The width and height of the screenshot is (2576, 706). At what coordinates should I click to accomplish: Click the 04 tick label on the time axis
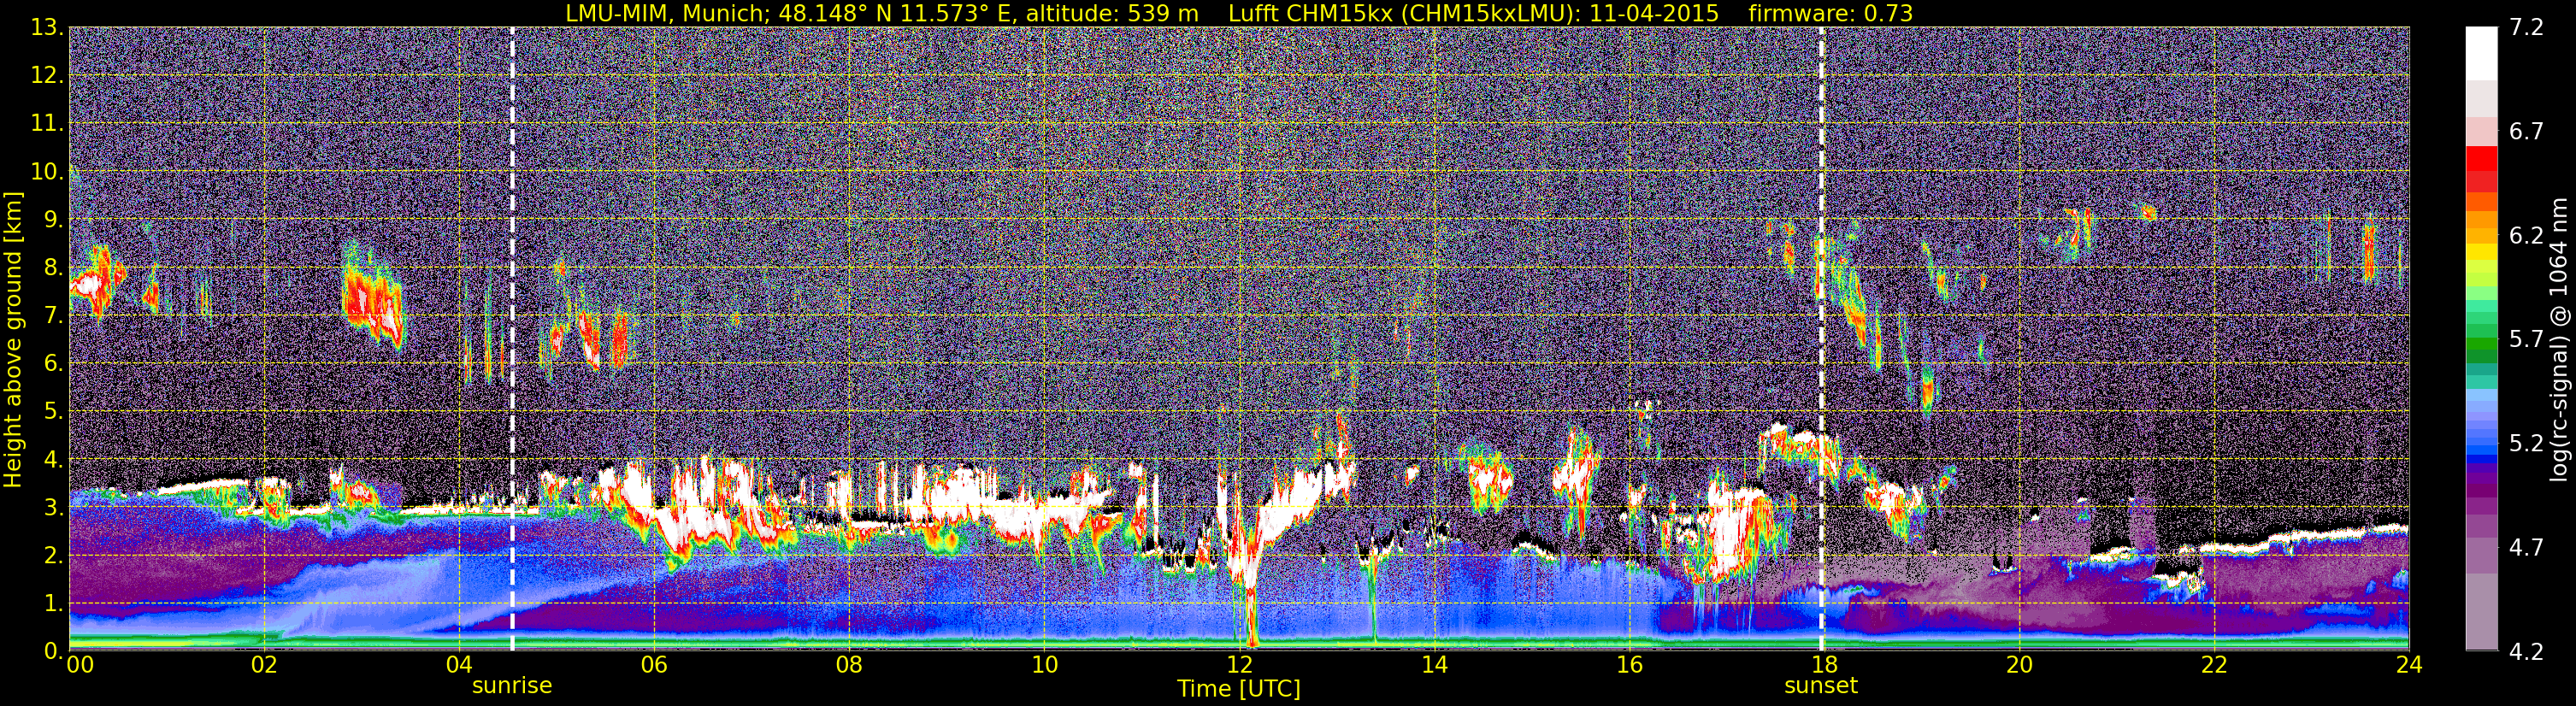tap(459, 665)
